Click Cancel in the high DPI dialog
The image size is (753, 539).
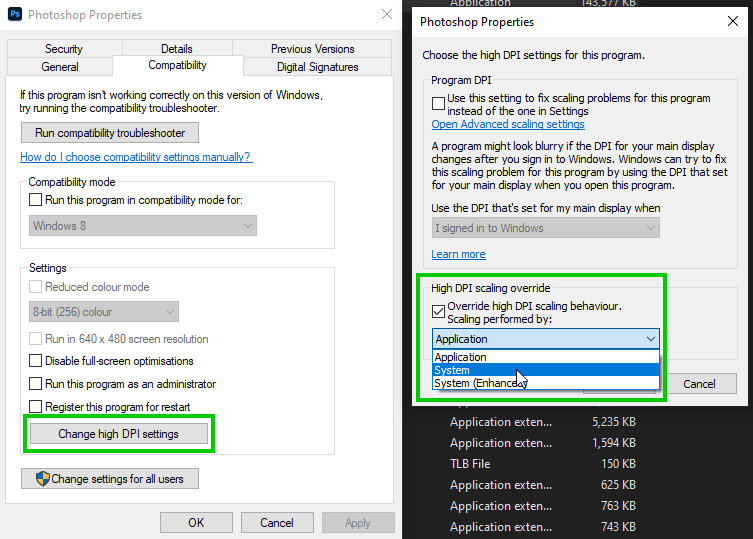coord(699,384)
